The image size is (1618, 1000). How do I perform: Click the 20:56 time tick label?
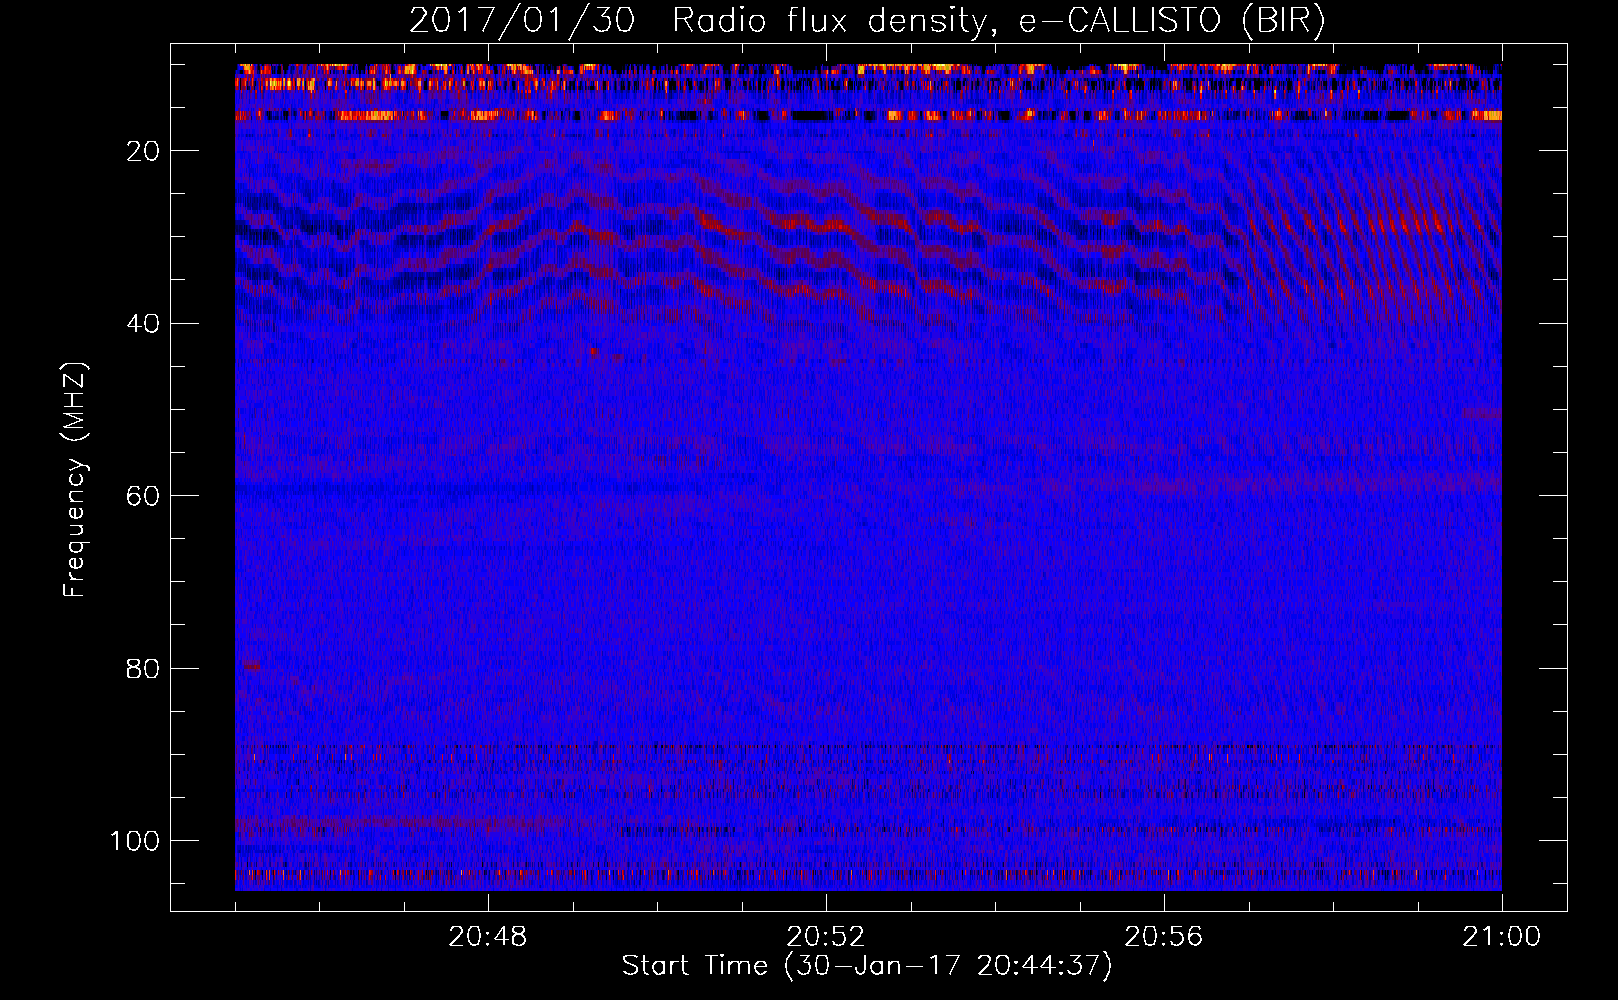1163,937
